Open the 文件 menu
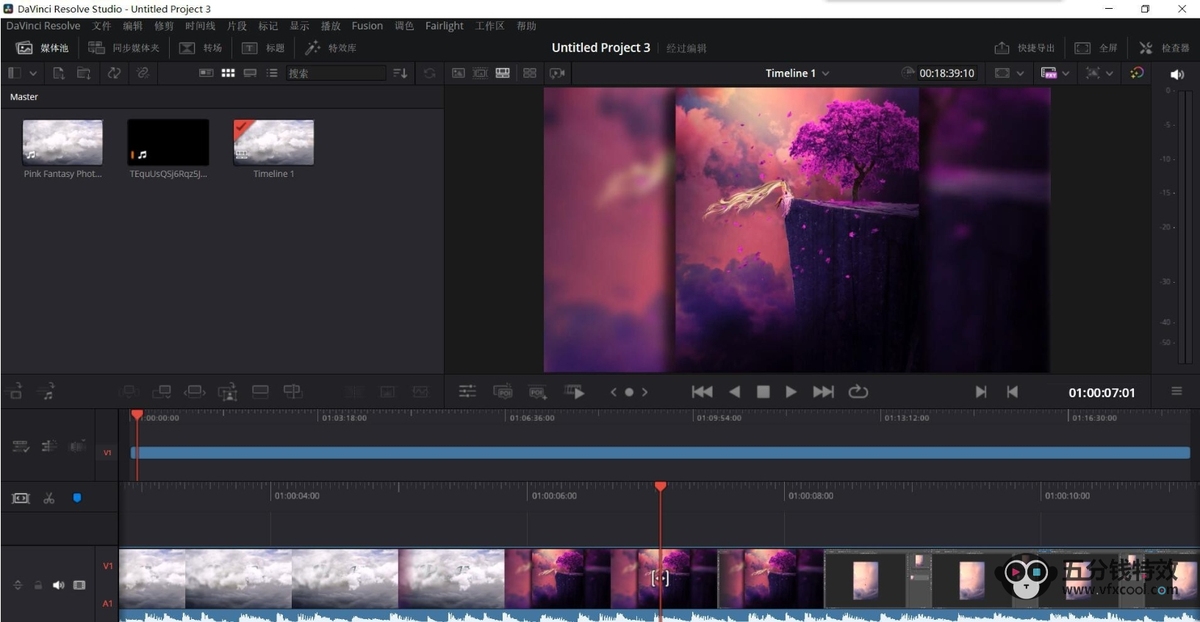The image size is (1200, 622). point(102,26)
